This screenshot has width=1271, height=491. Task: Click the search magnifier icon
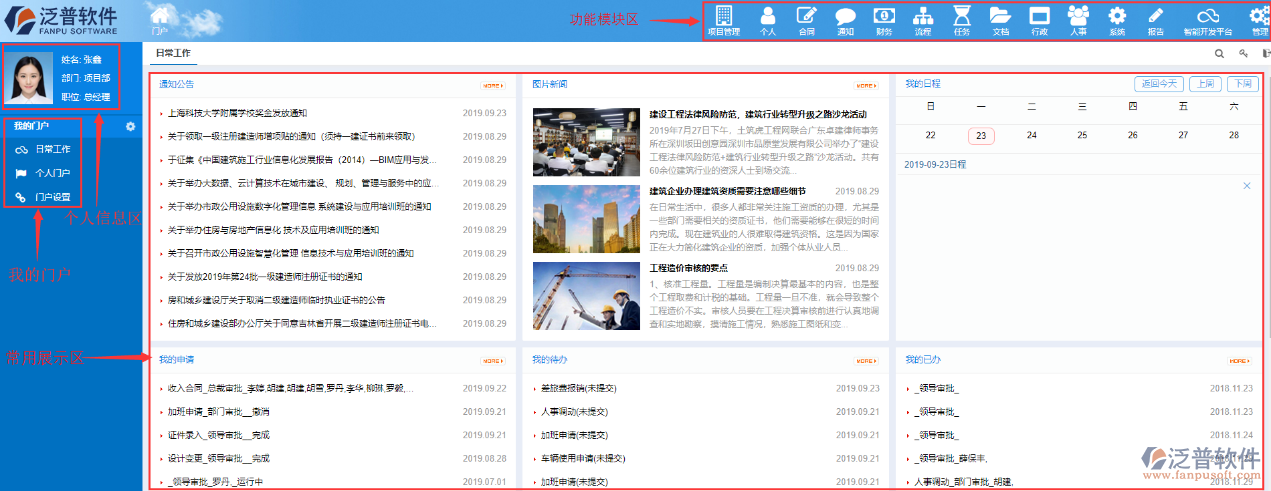coord(1219,54)
